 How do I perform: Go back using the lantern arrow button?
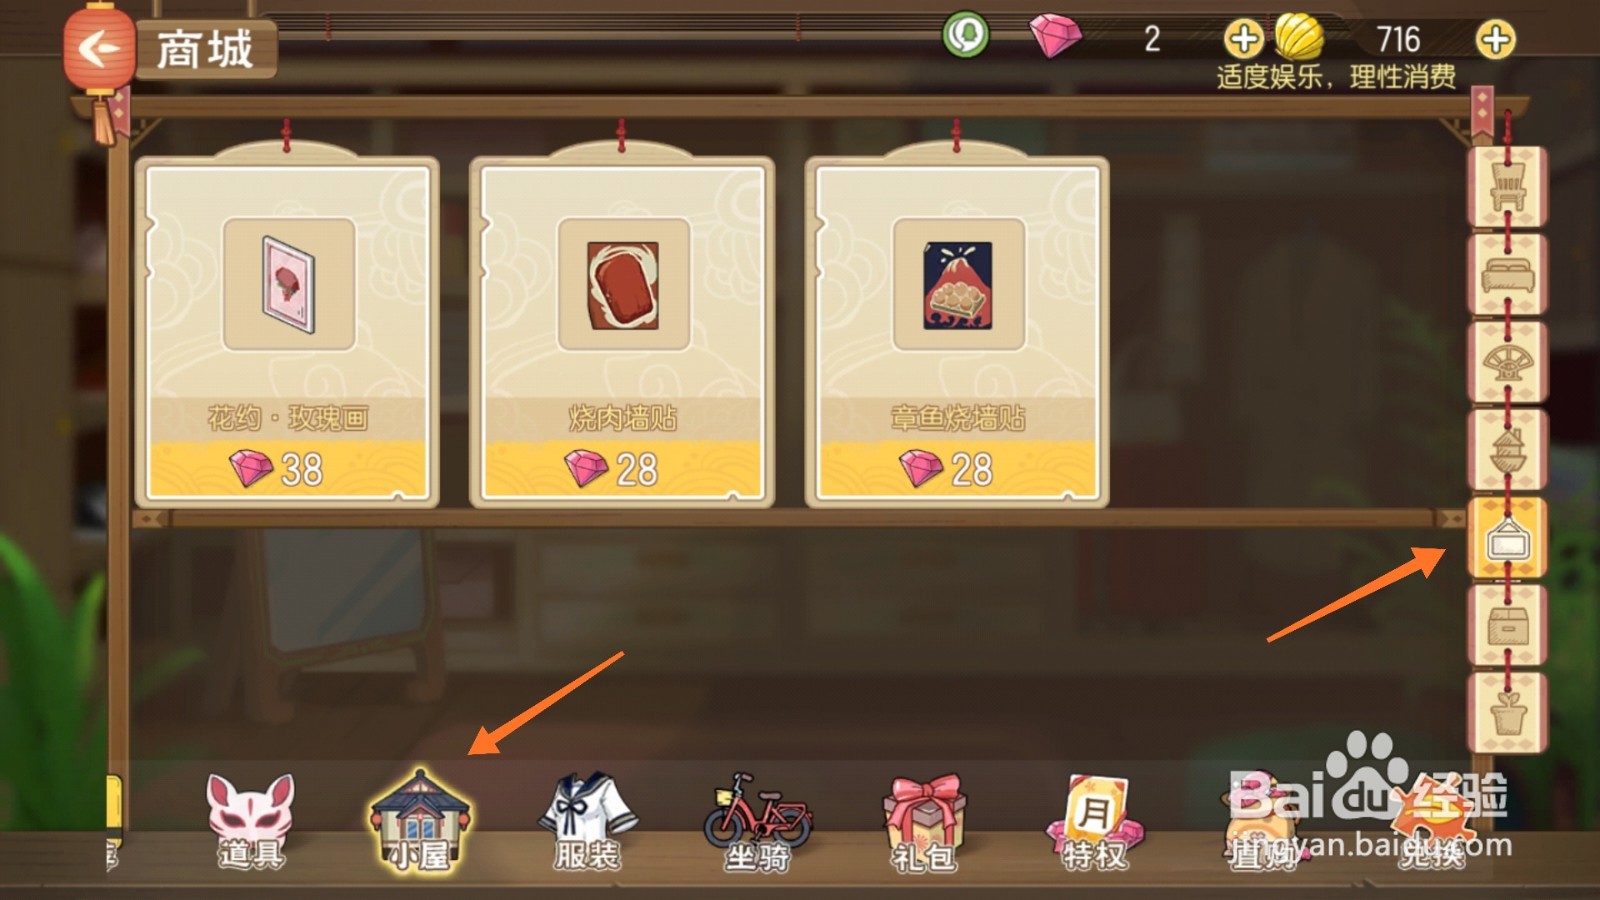pyautogui.click(x=98, y=47)
